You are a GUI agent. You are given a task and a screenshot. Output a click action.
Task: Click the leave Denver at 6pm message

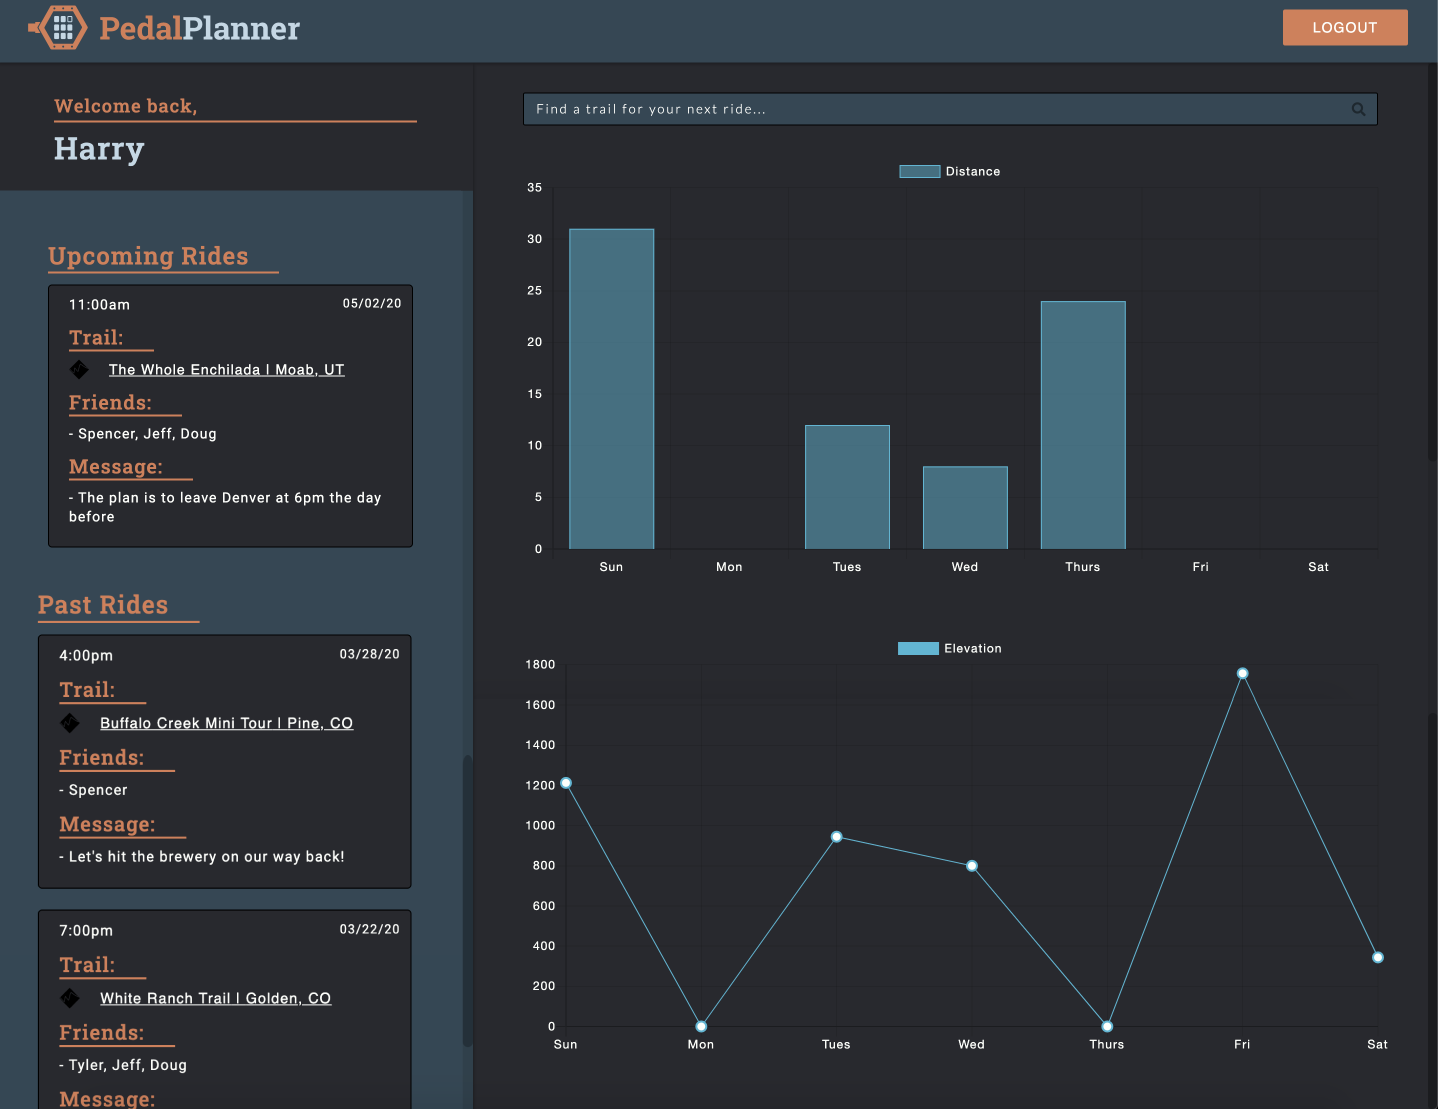pyautogui.click(x=225, y=507)
